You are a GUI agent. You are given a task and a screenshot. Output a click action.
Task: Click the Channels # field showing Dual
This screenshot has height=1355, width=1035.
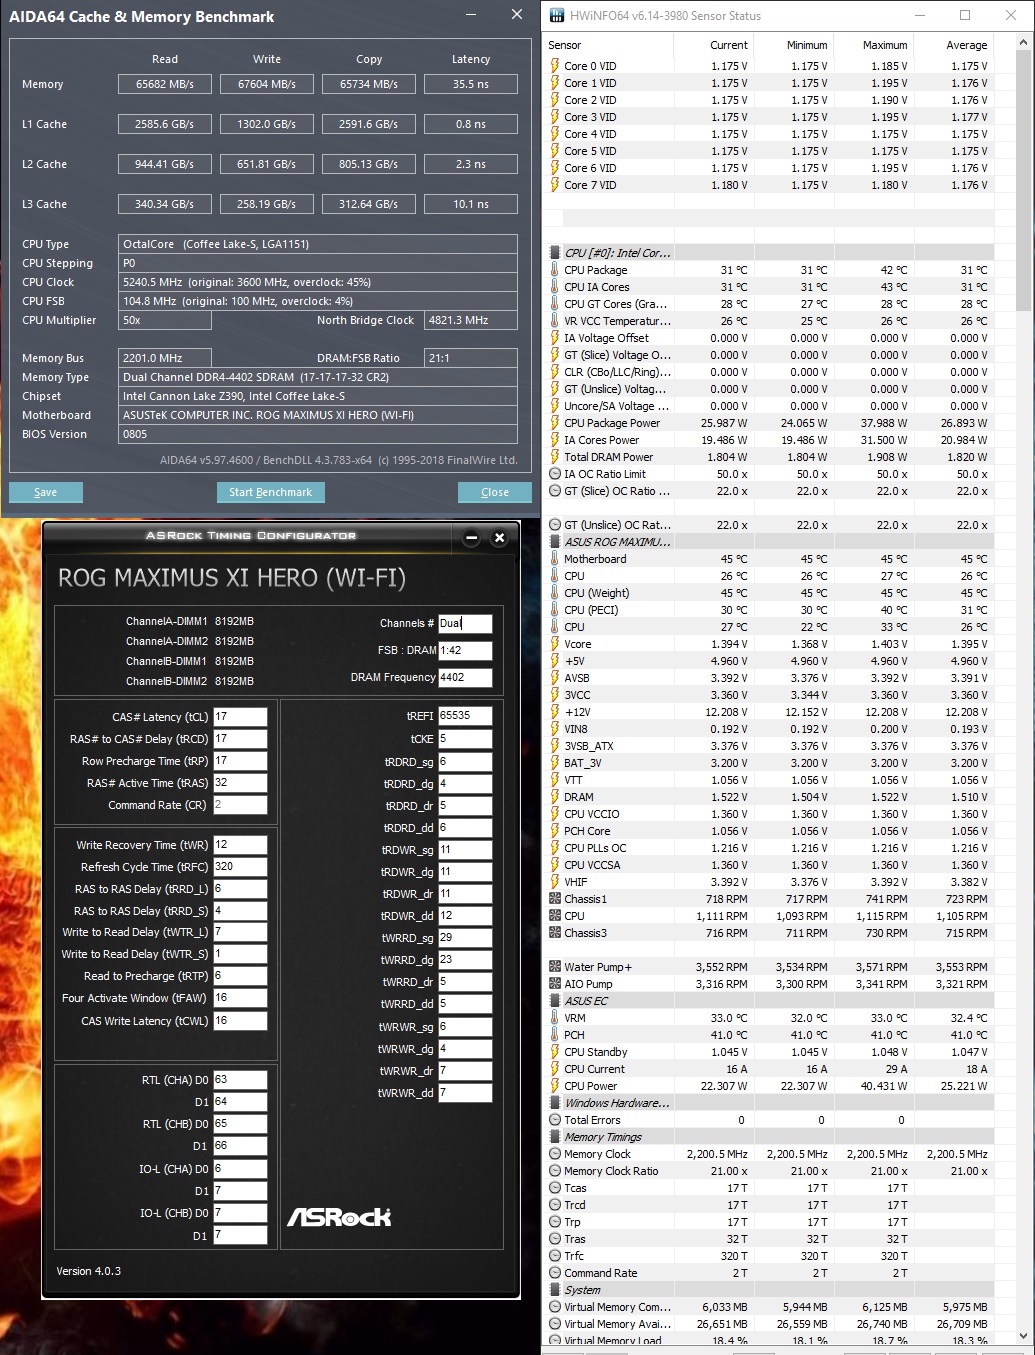(465, 623)
